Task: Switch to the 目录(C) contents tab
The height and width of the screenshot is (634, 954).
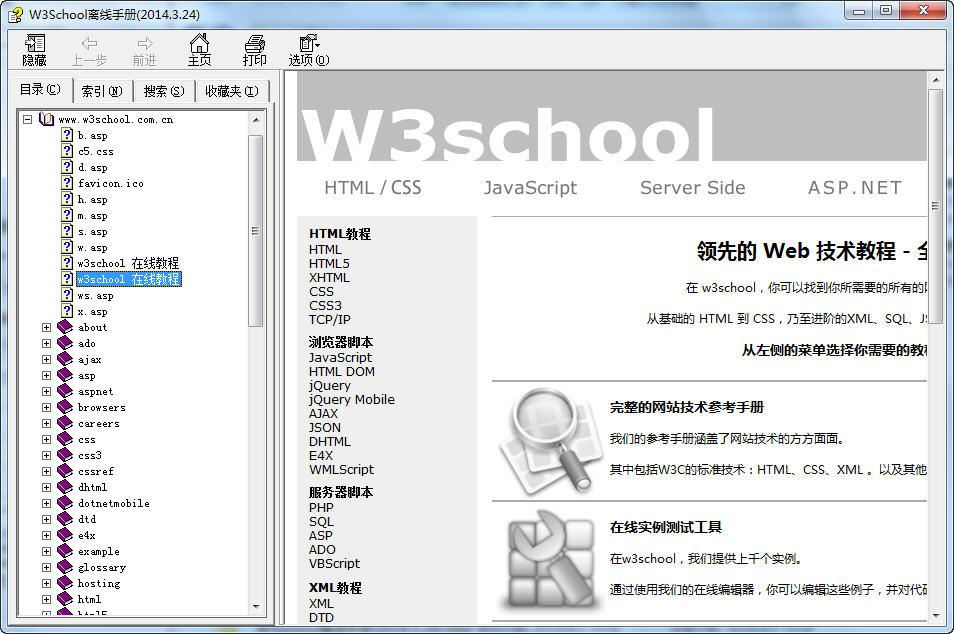Action: click(40, 89)
